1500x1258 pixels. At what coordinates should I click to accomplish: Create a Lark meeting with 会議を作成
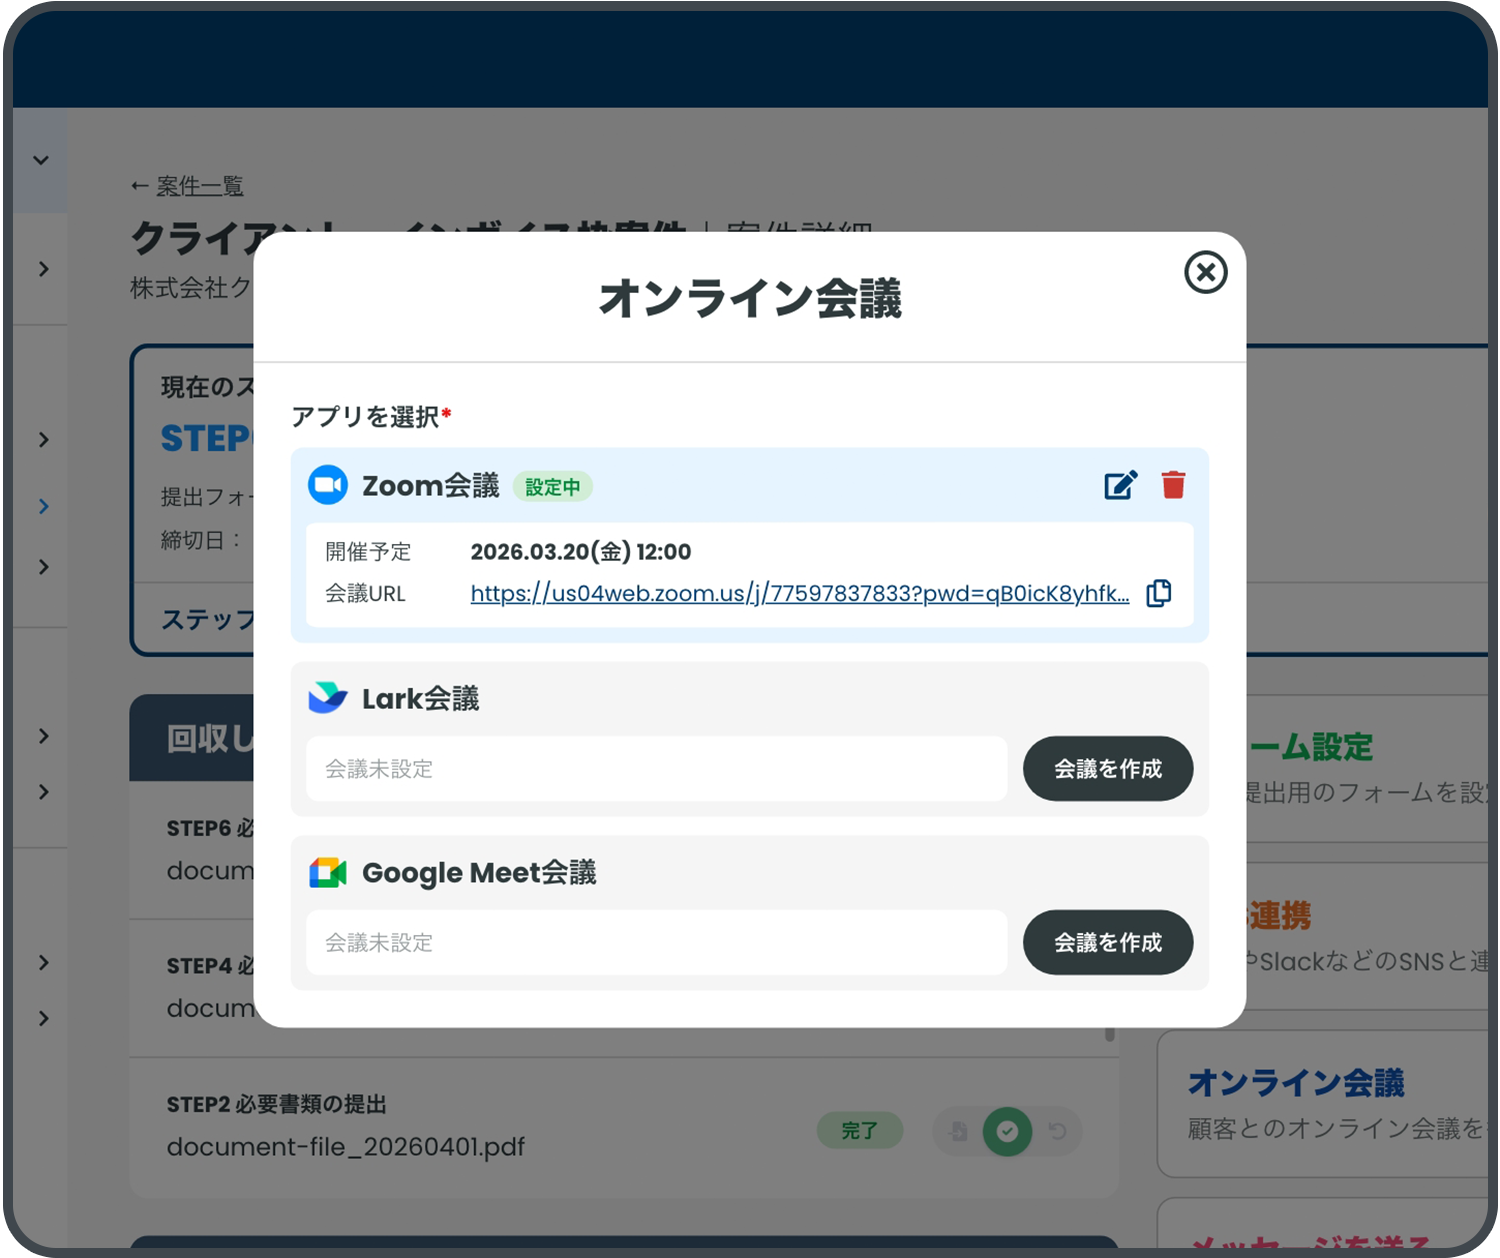tap(1107, 769)
